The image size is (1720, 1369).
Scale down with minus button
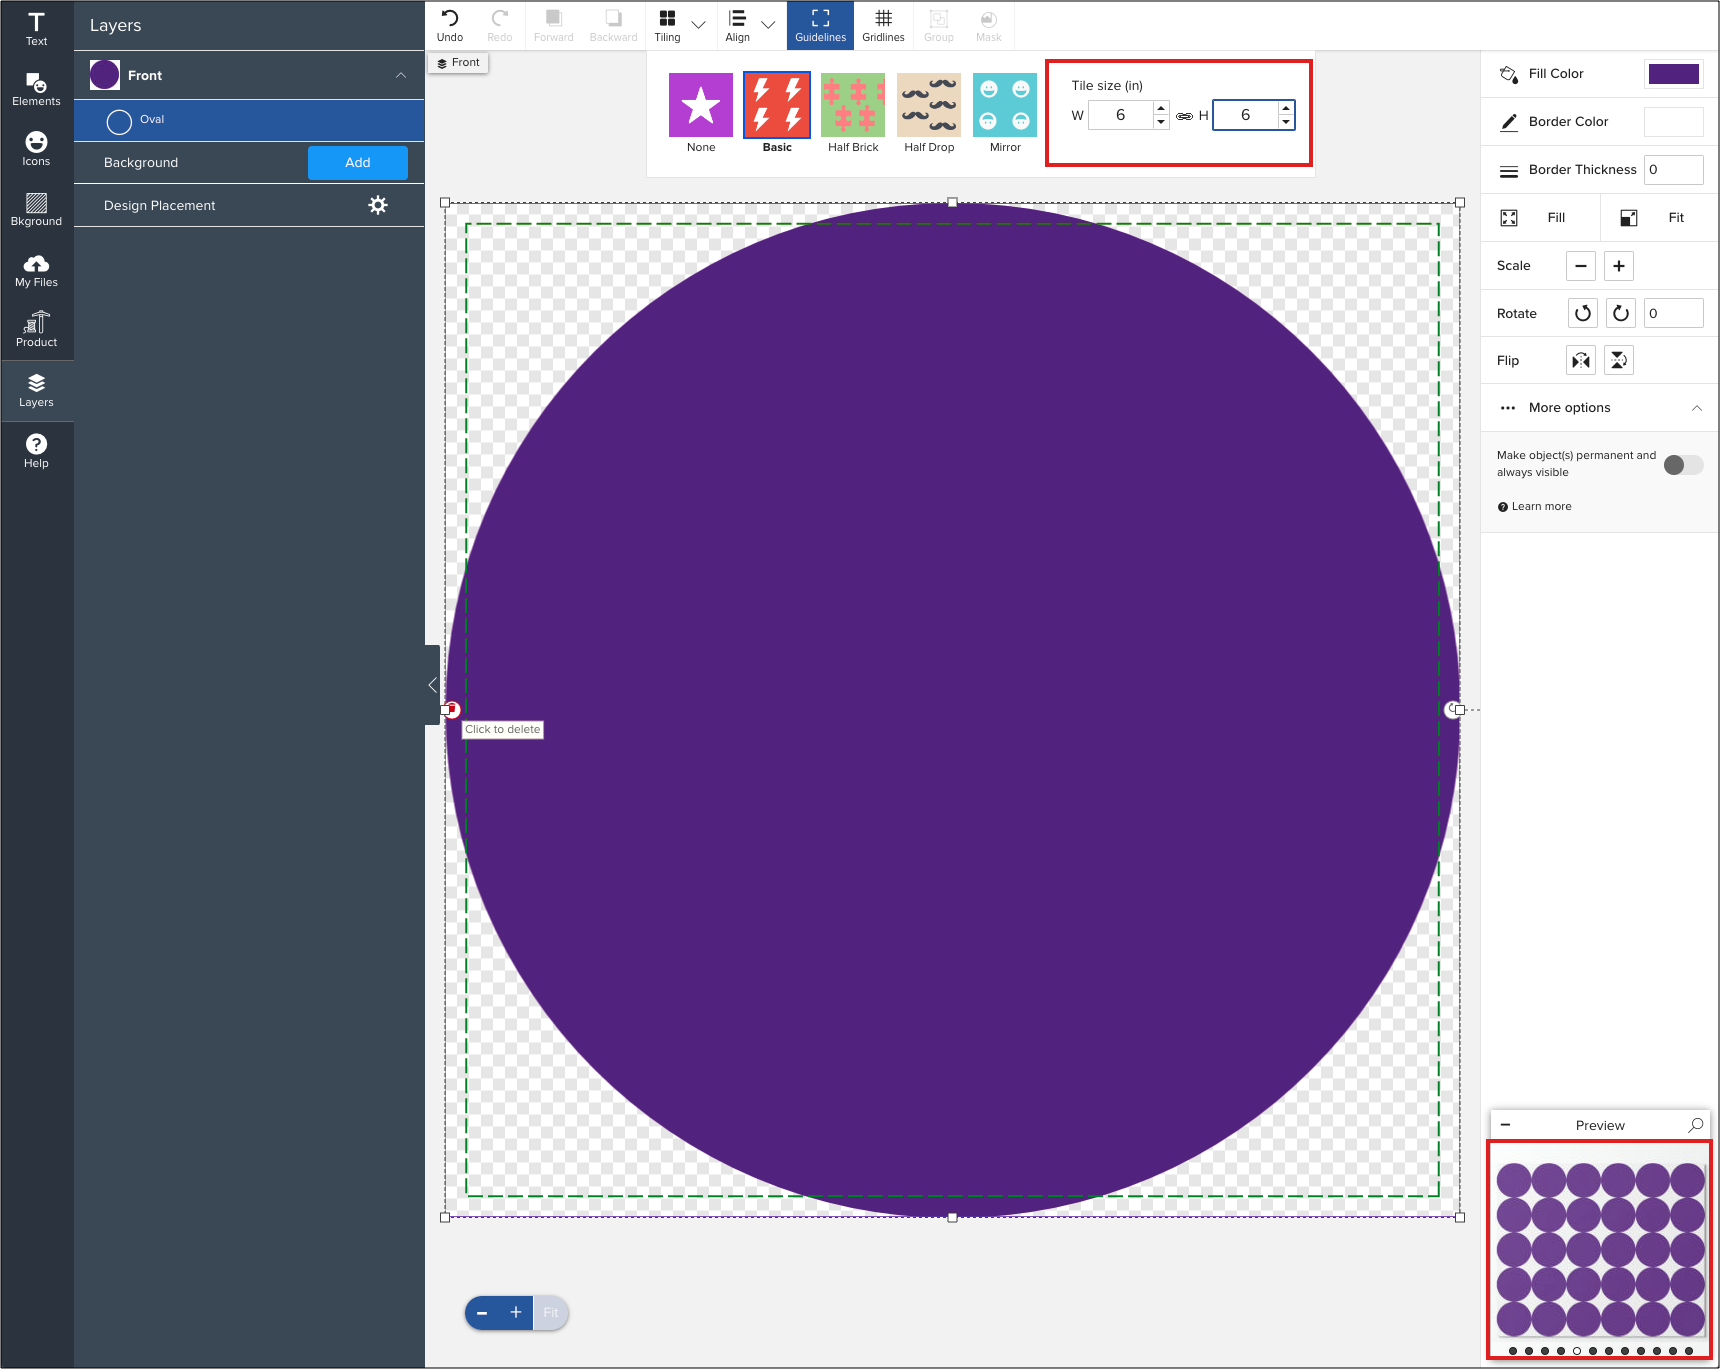click(x=1581, y=266)
